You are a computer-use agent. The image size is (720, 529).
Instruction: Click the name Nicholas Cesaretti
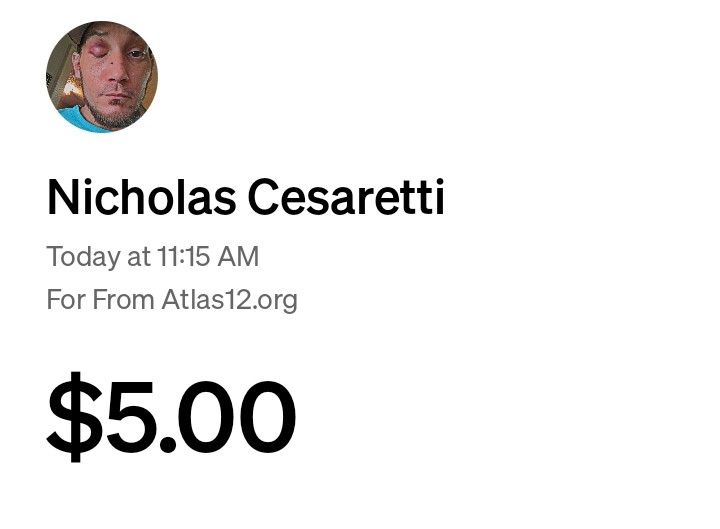click(245, 197)
